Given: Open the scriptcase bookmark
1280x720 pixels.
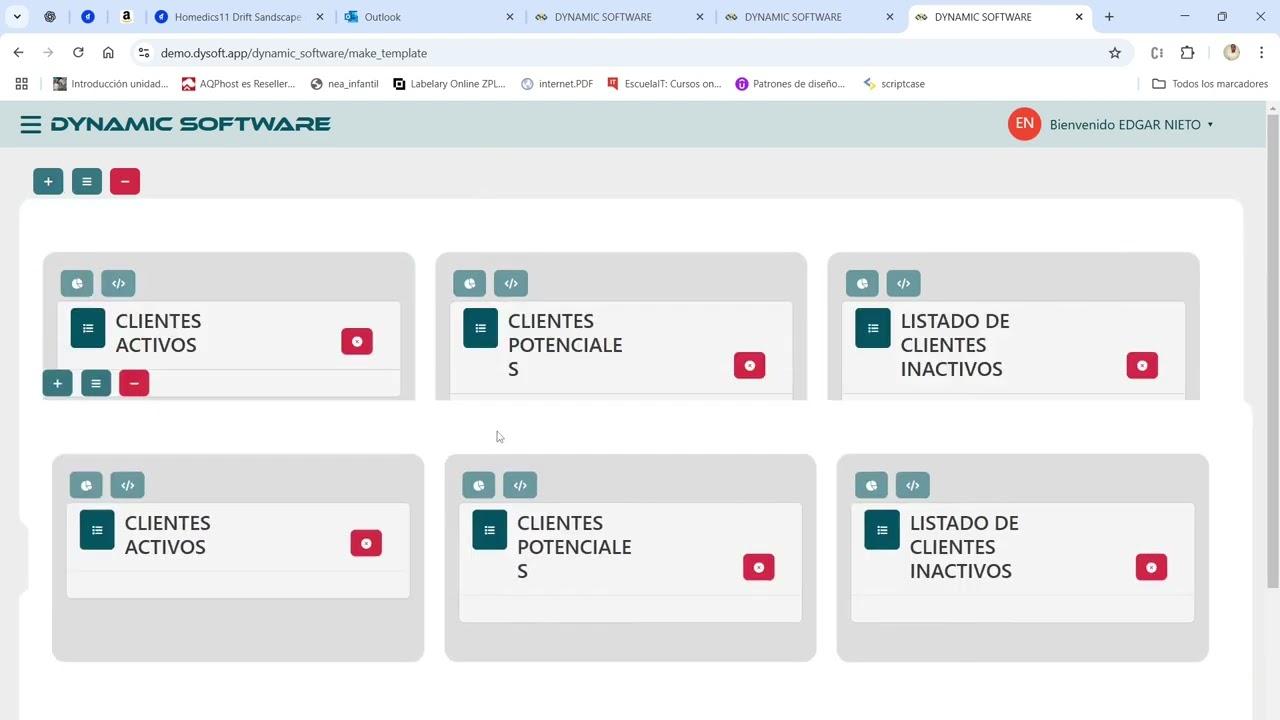Looking at the screenshot, I should [893, 84].
